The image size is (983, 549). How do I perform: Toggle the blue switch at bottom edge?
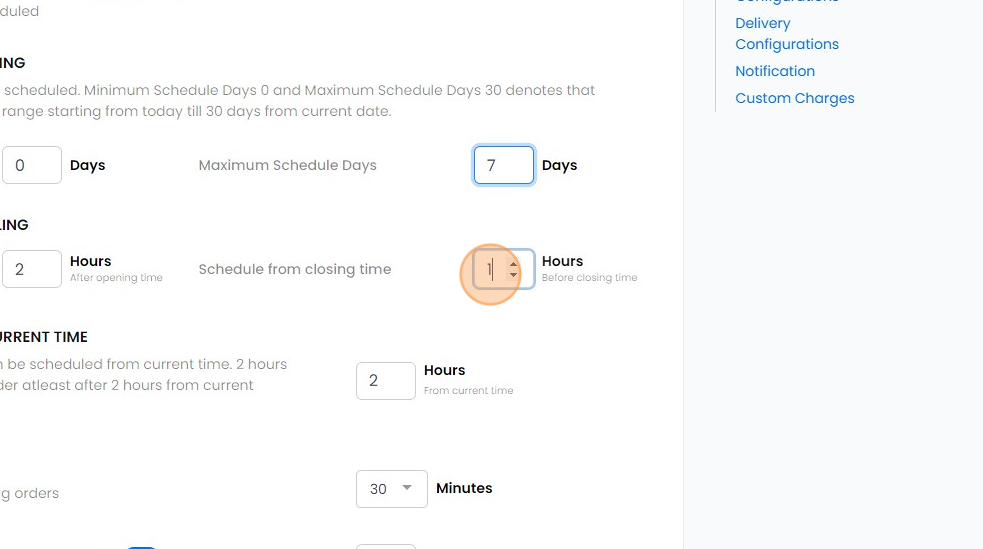tap(142, 546)
